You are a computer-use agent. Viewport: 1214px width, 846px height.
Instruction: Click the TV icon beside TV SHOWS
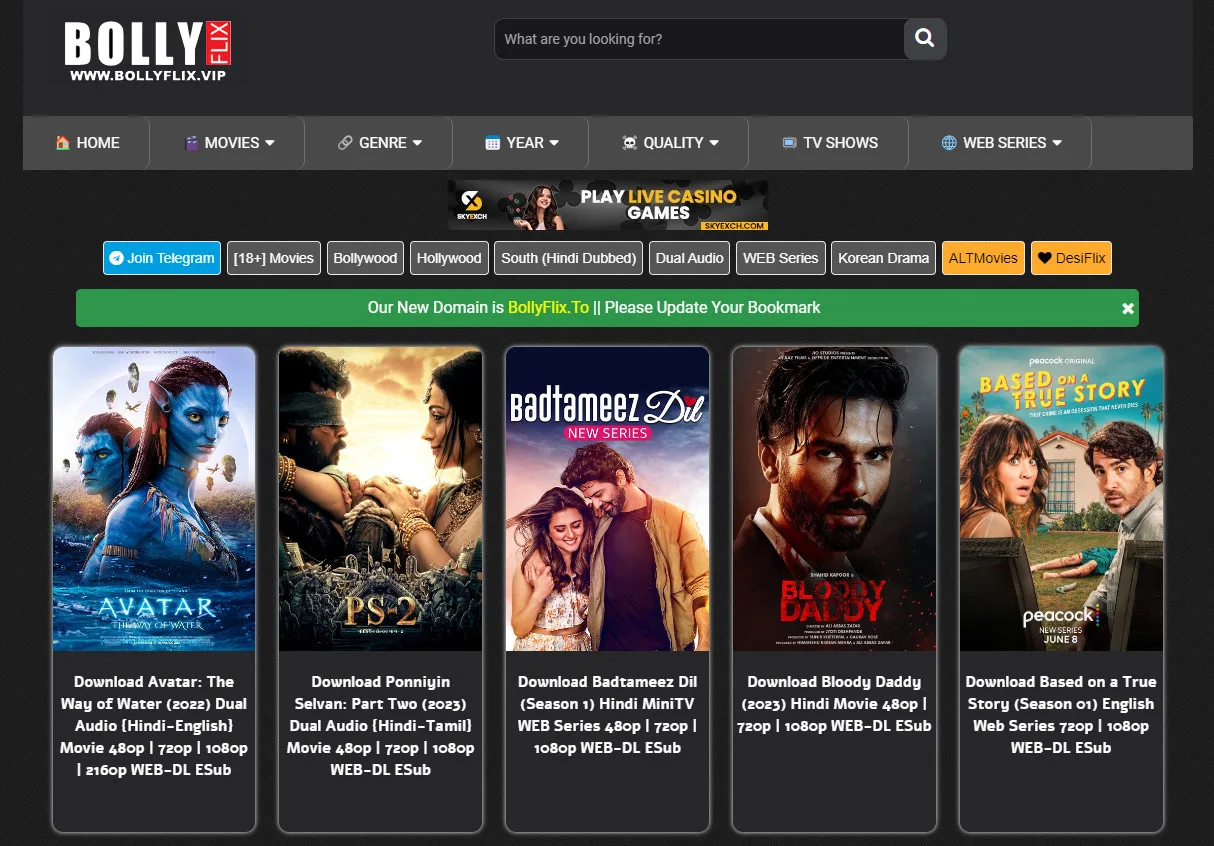[792, 142]
